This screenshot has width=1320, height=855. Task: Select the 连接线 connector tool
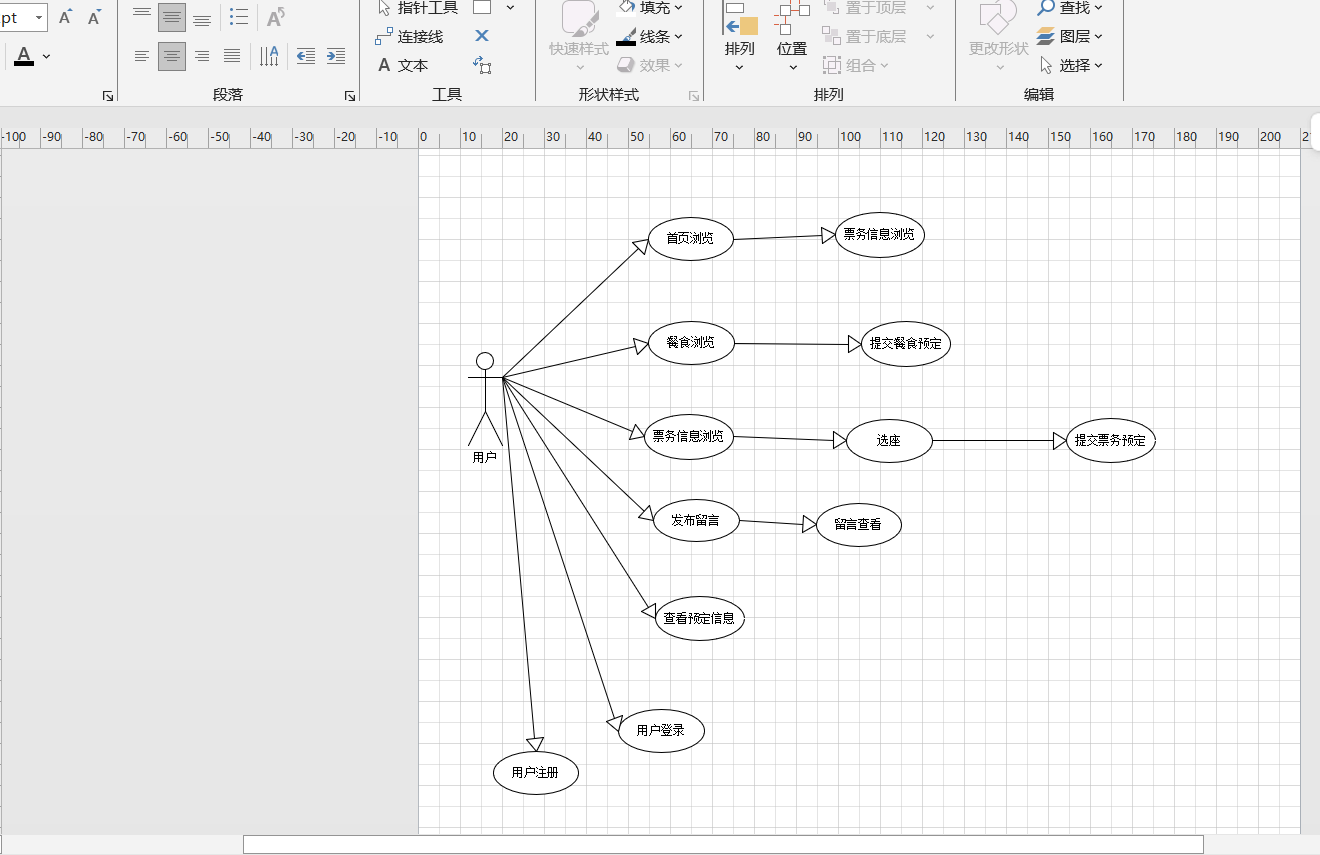pos(409,36)
